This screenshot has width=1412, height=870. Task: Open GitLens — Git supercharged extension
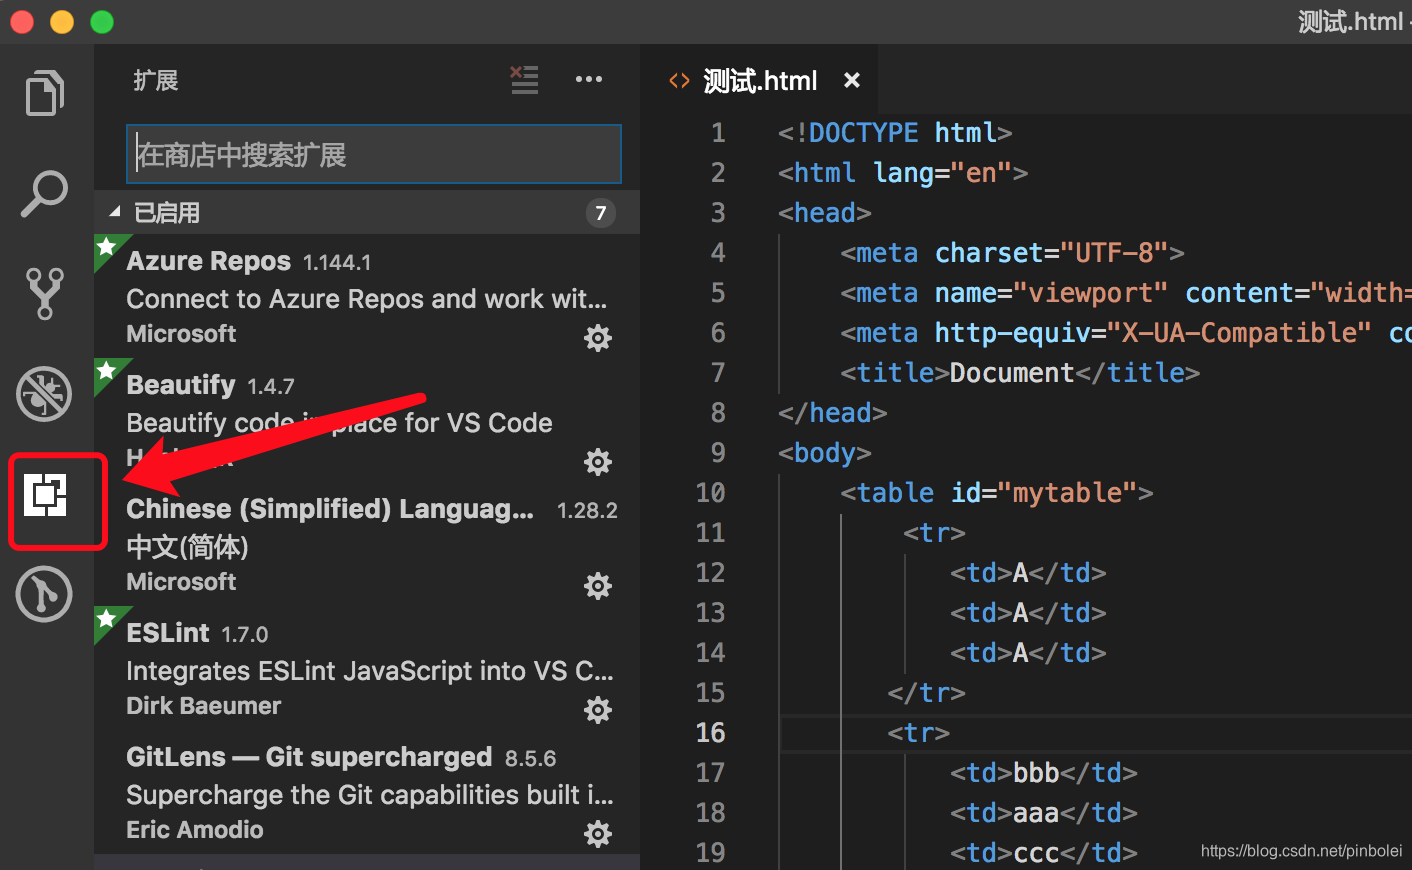point(367,792)
